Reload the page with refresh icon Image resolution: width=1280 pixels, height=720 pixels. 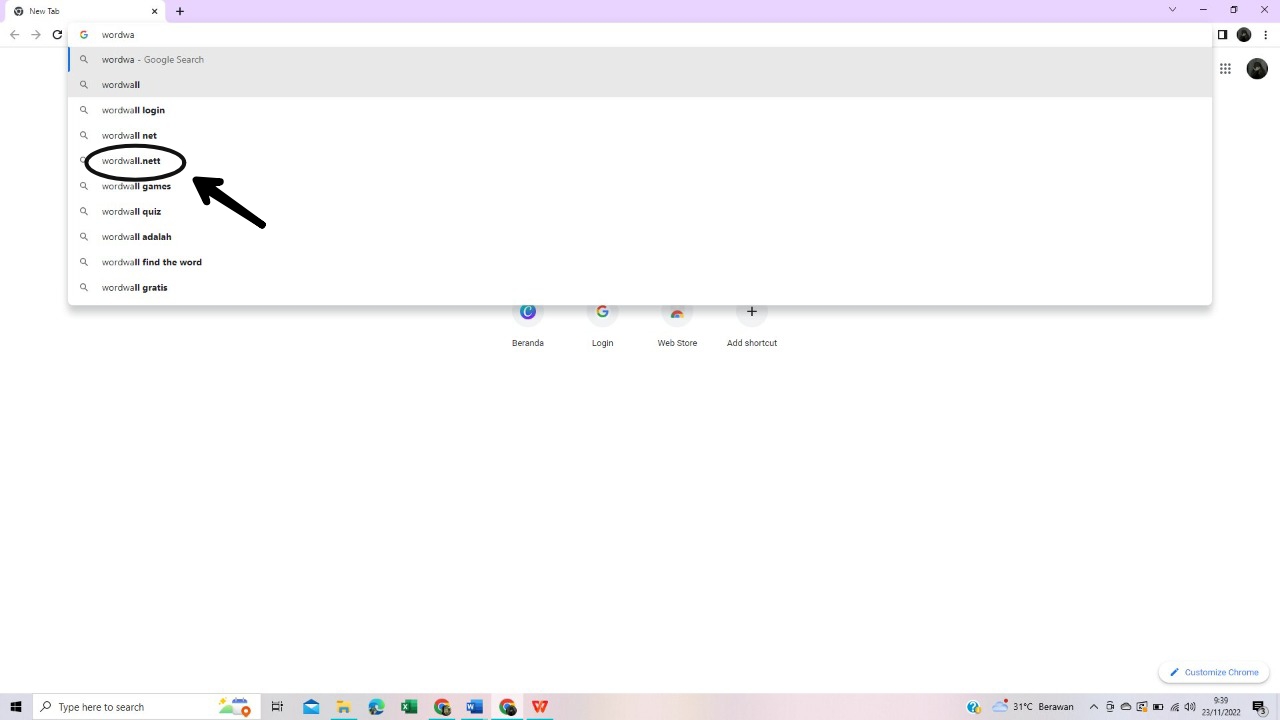tap(57, 34)
